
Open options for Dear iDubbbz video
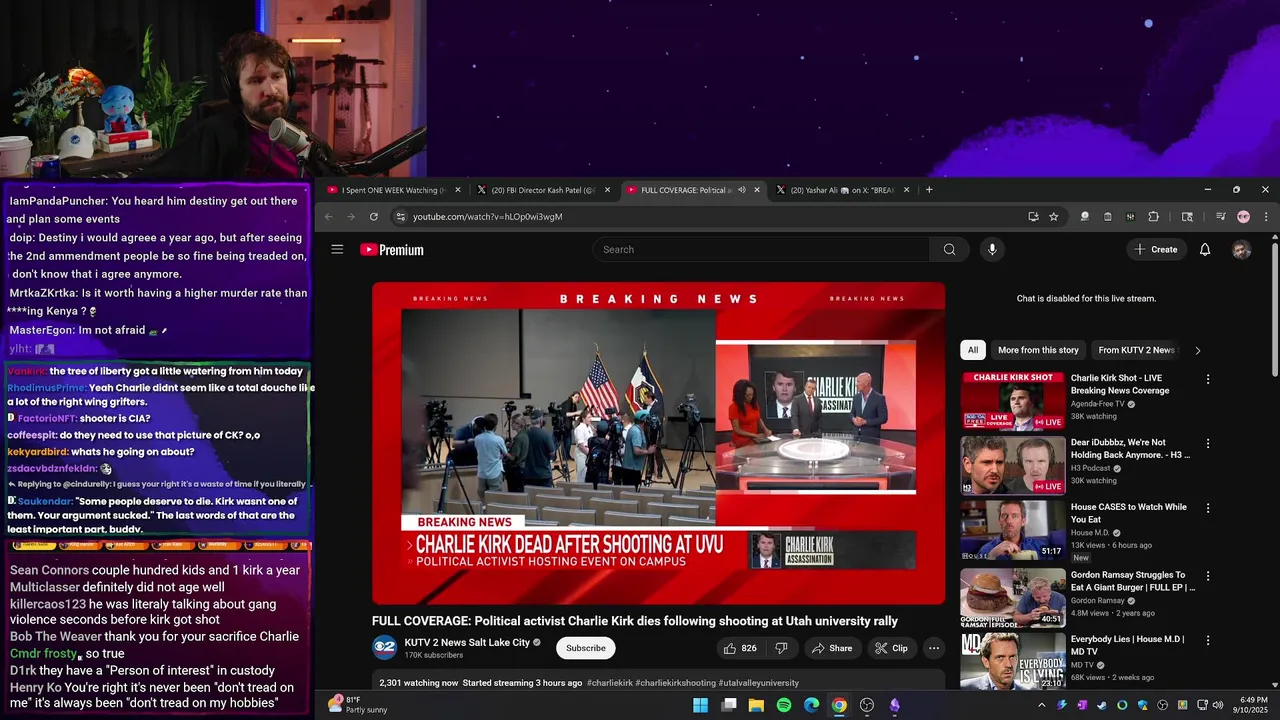(x=1208, y=443)
